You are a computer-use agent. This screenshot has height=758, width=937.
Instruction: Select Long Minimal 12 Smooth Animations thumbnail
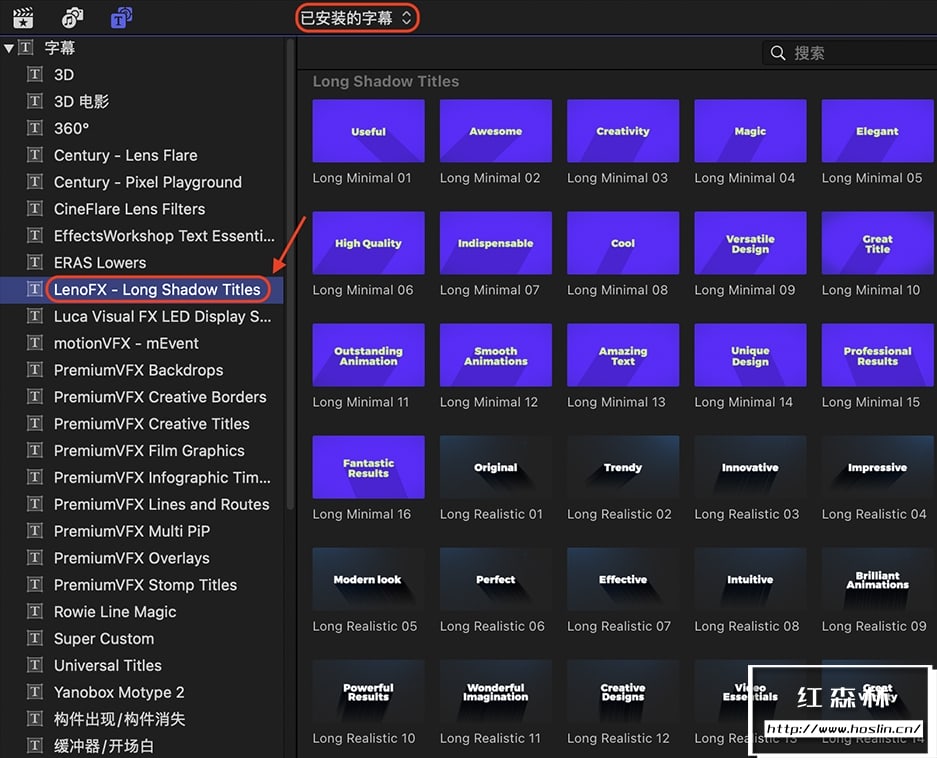(495, 355)
